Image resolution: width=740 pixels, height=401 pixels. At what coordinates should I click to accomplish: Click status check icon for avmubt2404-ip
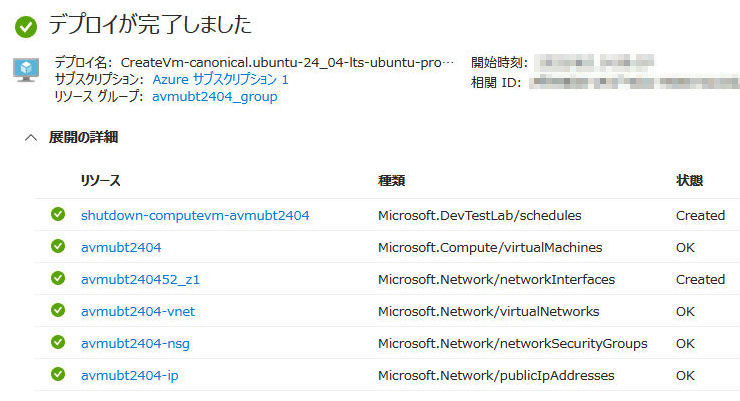(58, 375)
